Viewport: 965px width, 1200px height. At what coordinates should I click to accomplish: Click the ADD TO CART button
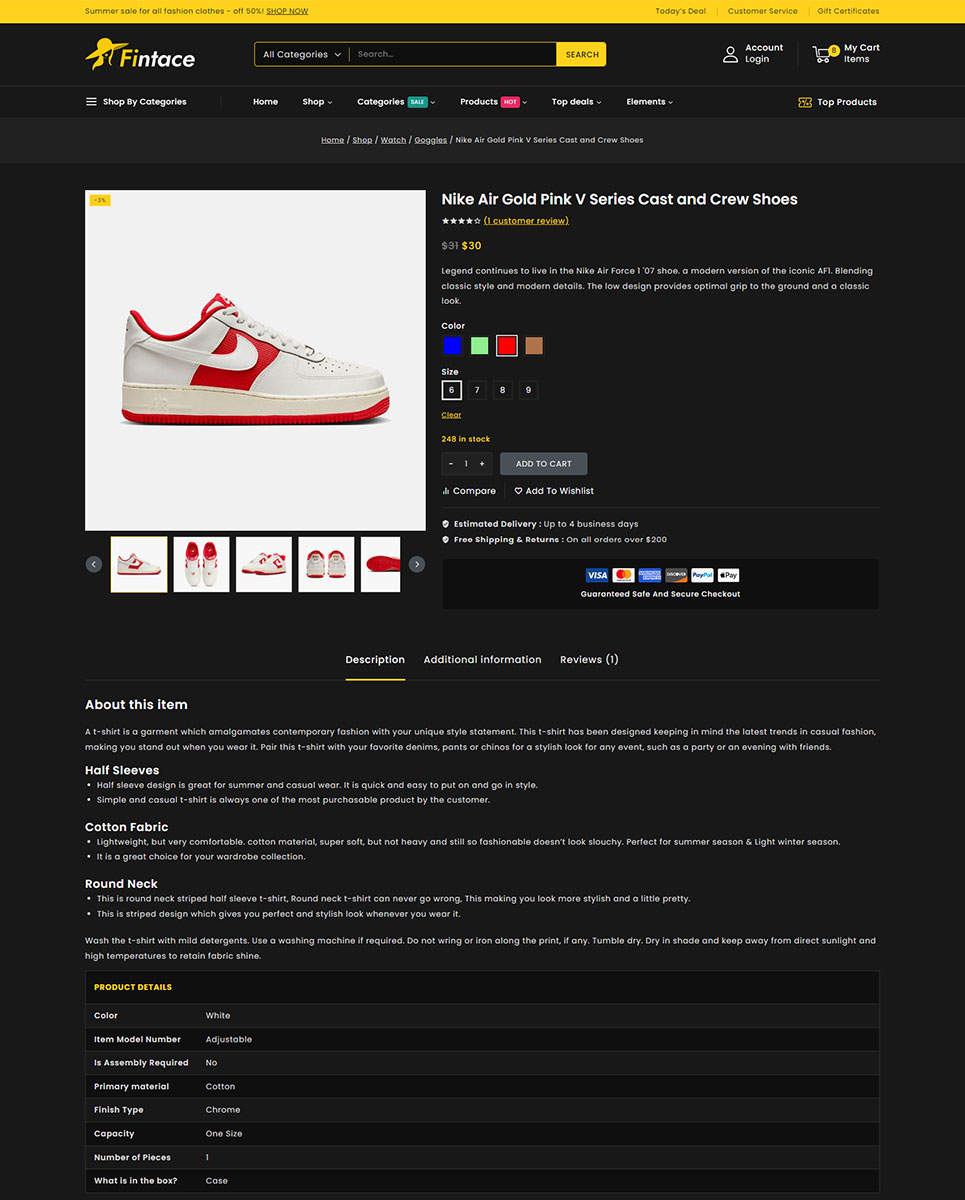click(544, 464)
